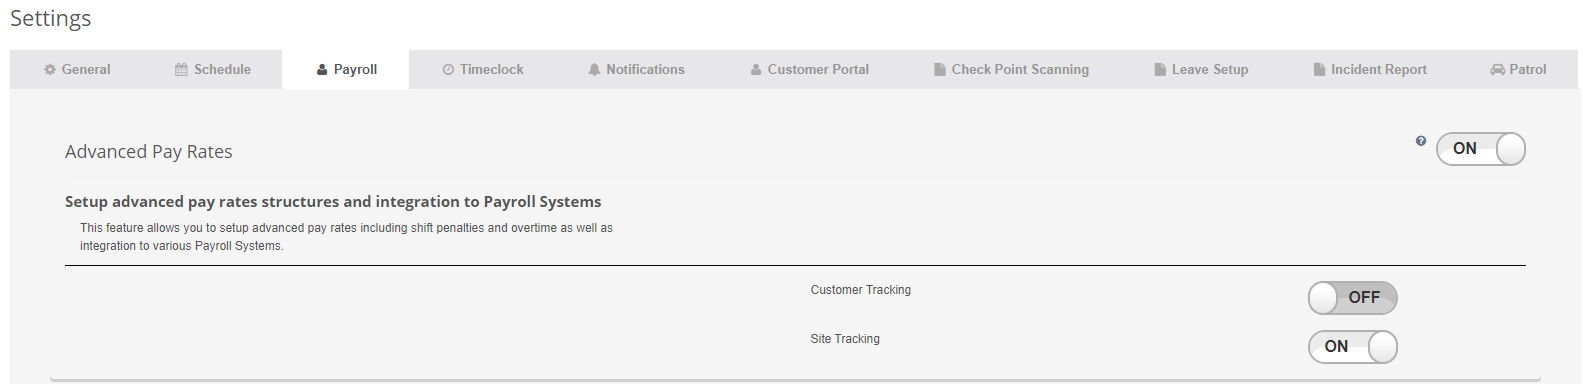Turn off the Advanced Pay Rates toggle
1583x384 pixels.
[1481, 149]
